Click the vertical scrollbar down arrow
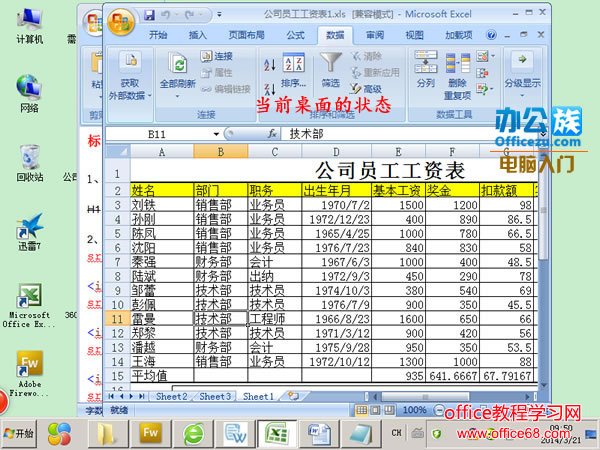The image size is (600, 450). click(544, 385)
